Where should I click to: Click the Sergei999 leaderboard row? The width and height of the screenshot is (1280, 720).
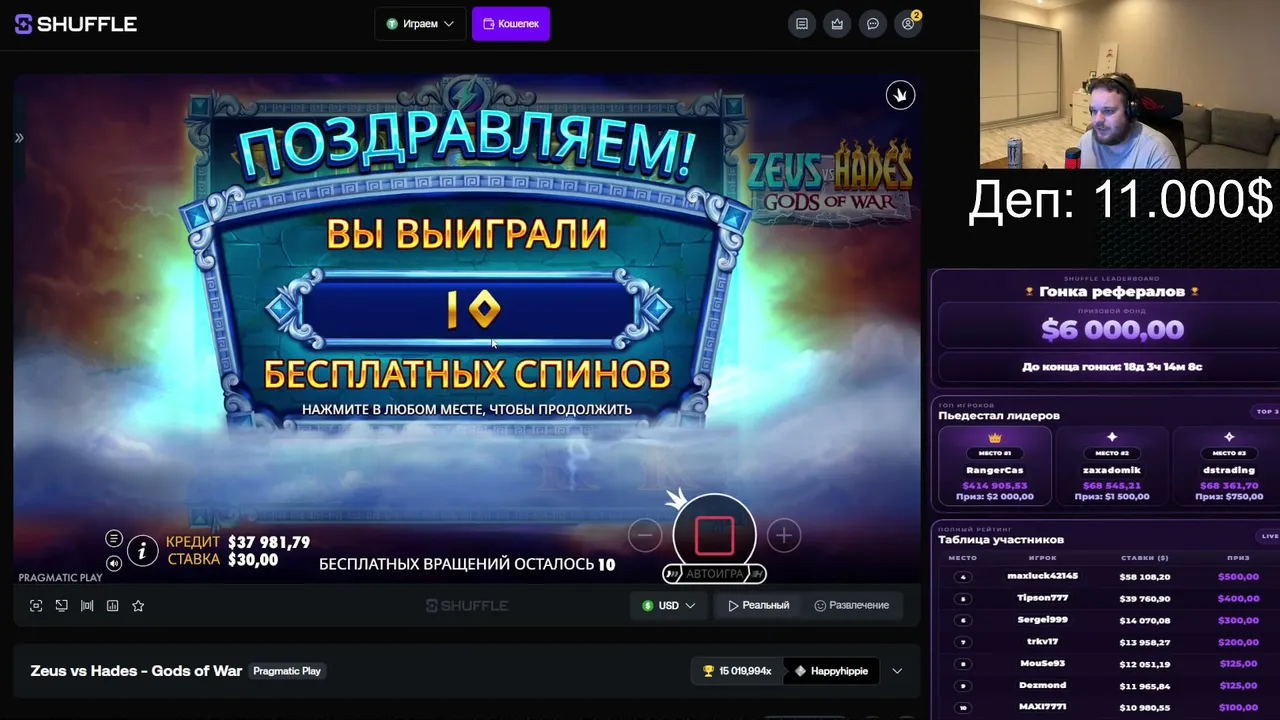coord(1108,620)
